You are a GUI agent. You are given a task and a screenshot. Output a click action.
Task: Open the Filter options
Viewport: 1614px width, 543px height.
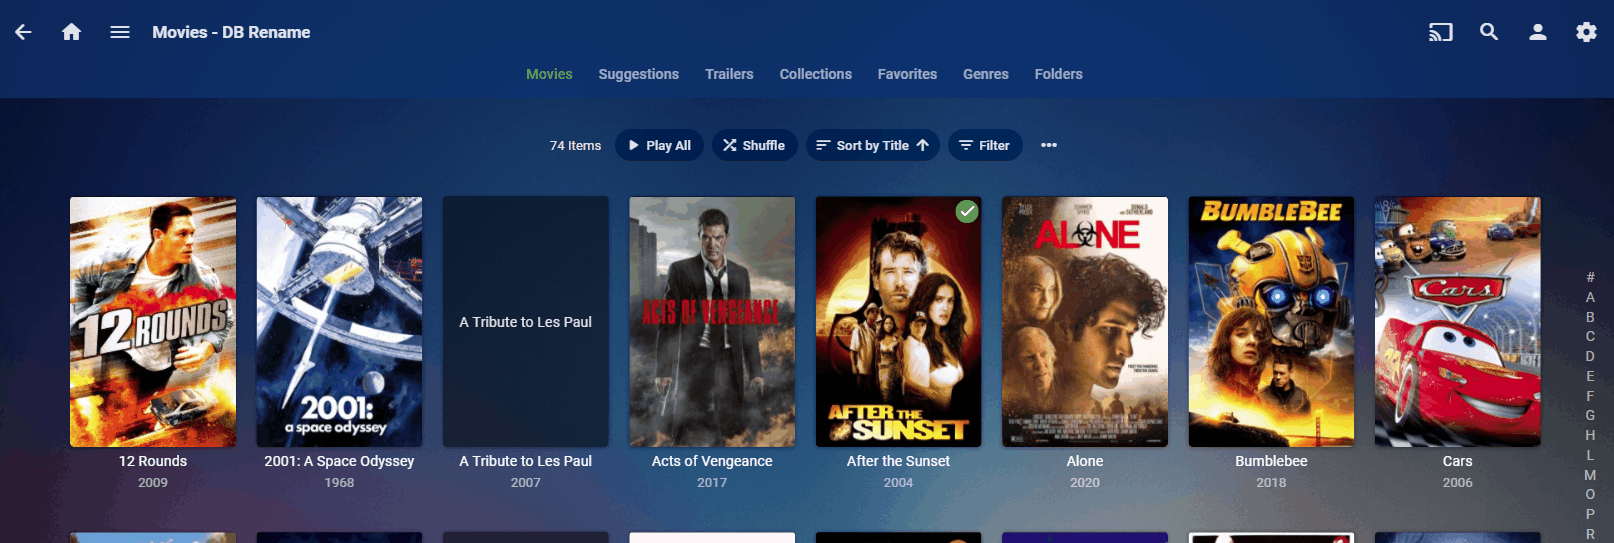(x=985, y=145)
